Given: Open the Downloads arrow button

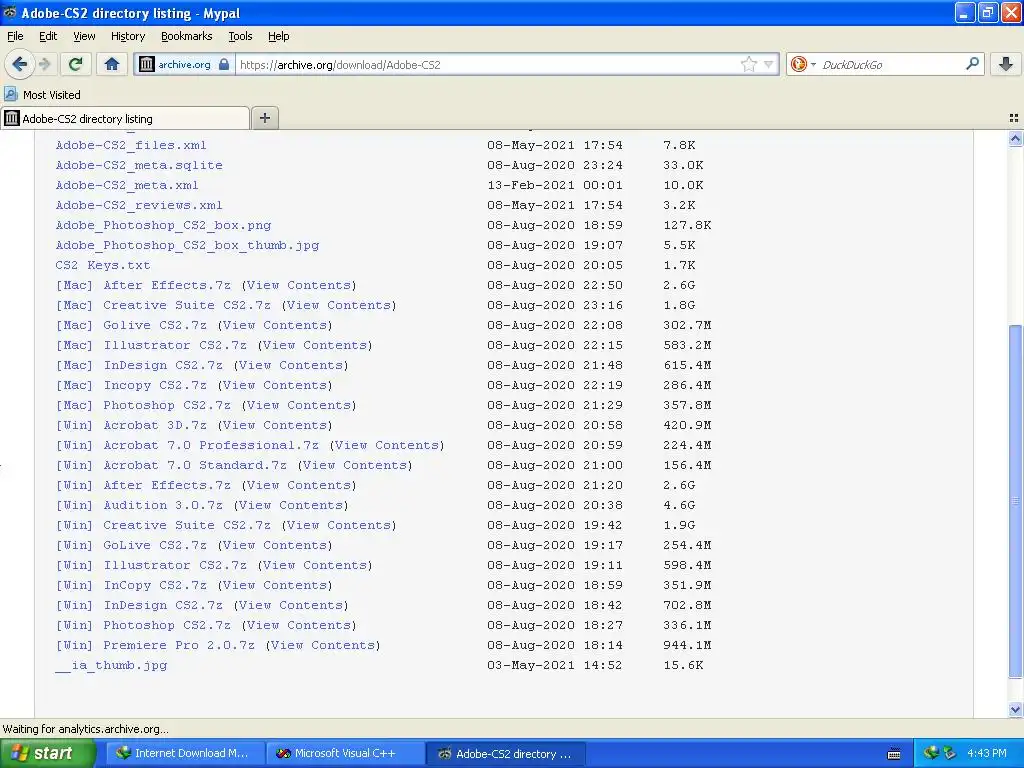Looking at the screenshot, I should pyautogui.click(x=1006, y=64).
